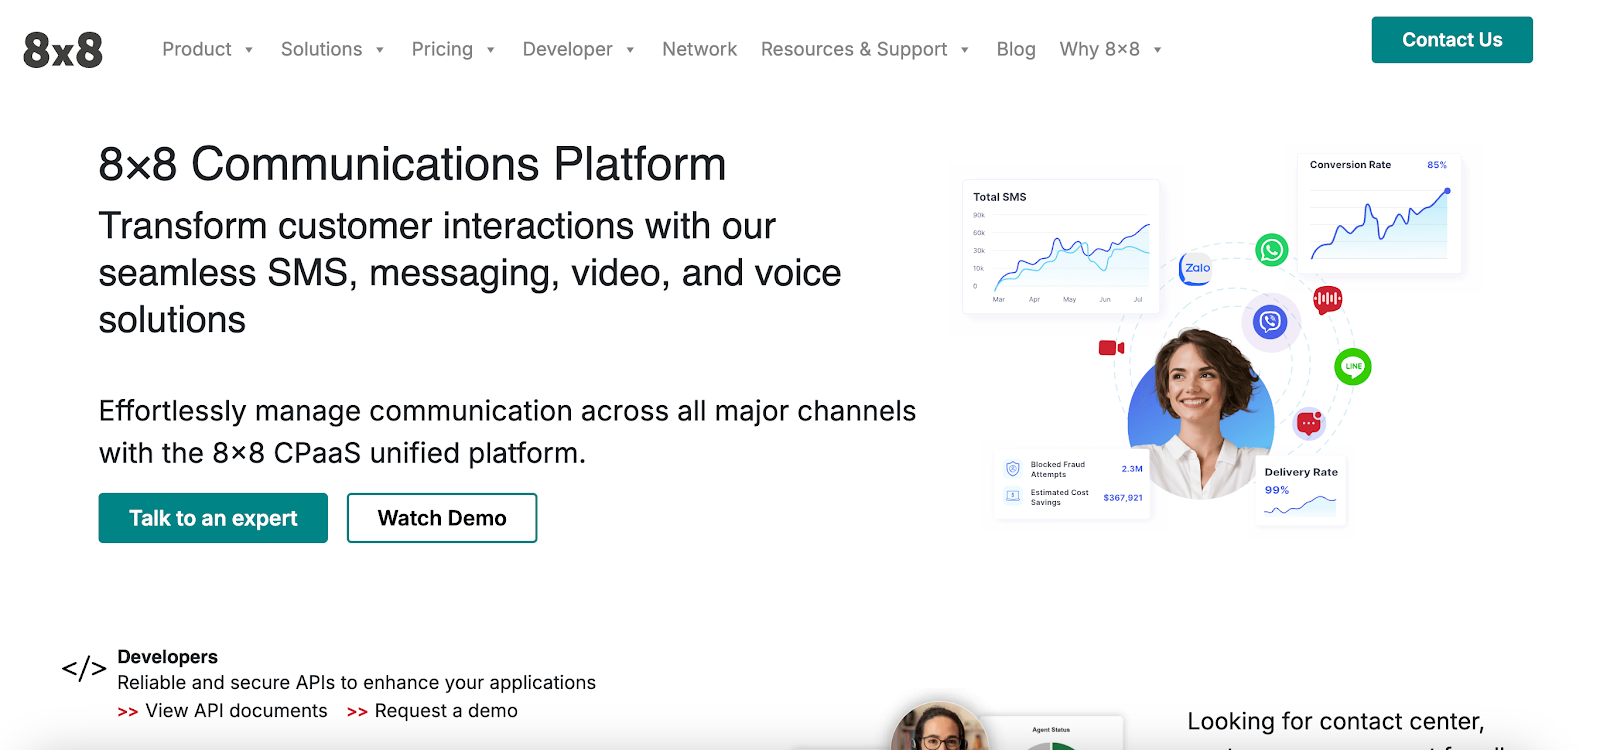Click the Delivery Rate card
The width and height of the screenshot is (1600, 750).
1300,492
